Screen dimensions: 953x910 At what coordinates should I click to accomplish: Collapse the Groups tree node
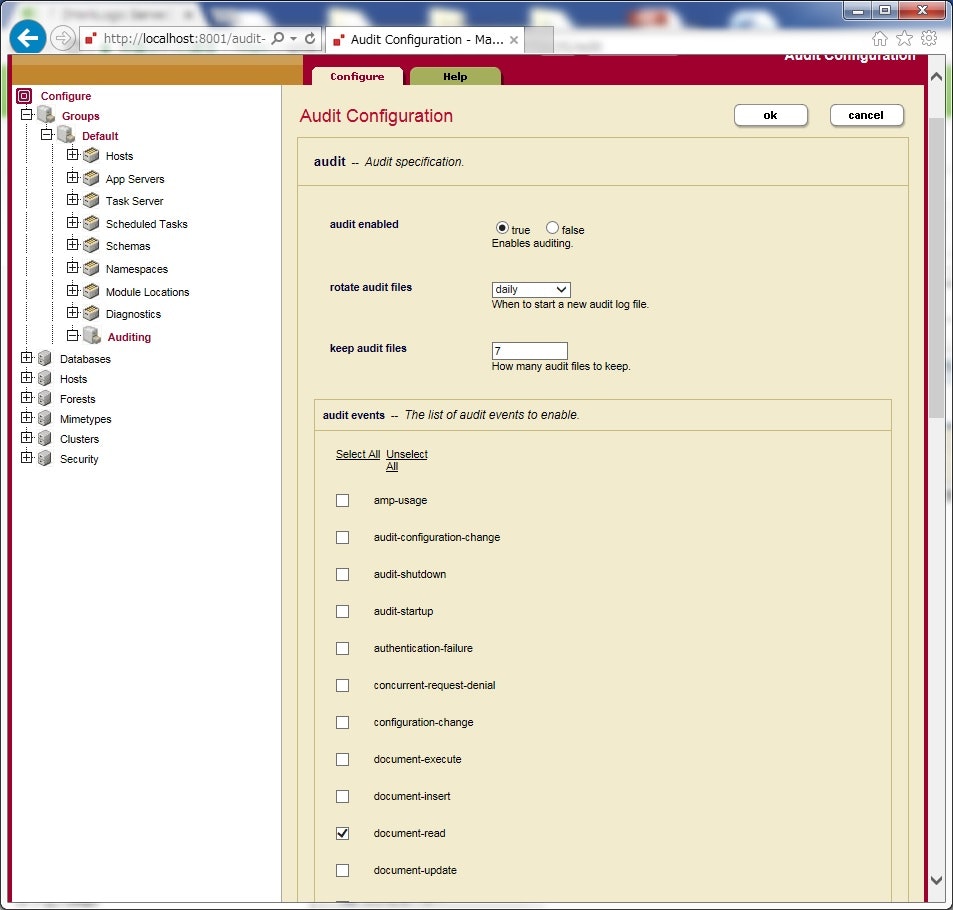(x=26, y=114)
